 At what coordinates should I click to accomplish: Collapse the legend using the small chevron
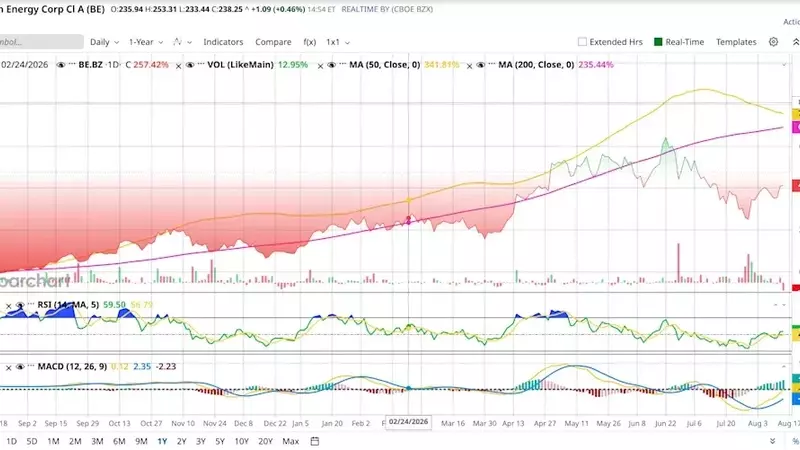[785, 65]
